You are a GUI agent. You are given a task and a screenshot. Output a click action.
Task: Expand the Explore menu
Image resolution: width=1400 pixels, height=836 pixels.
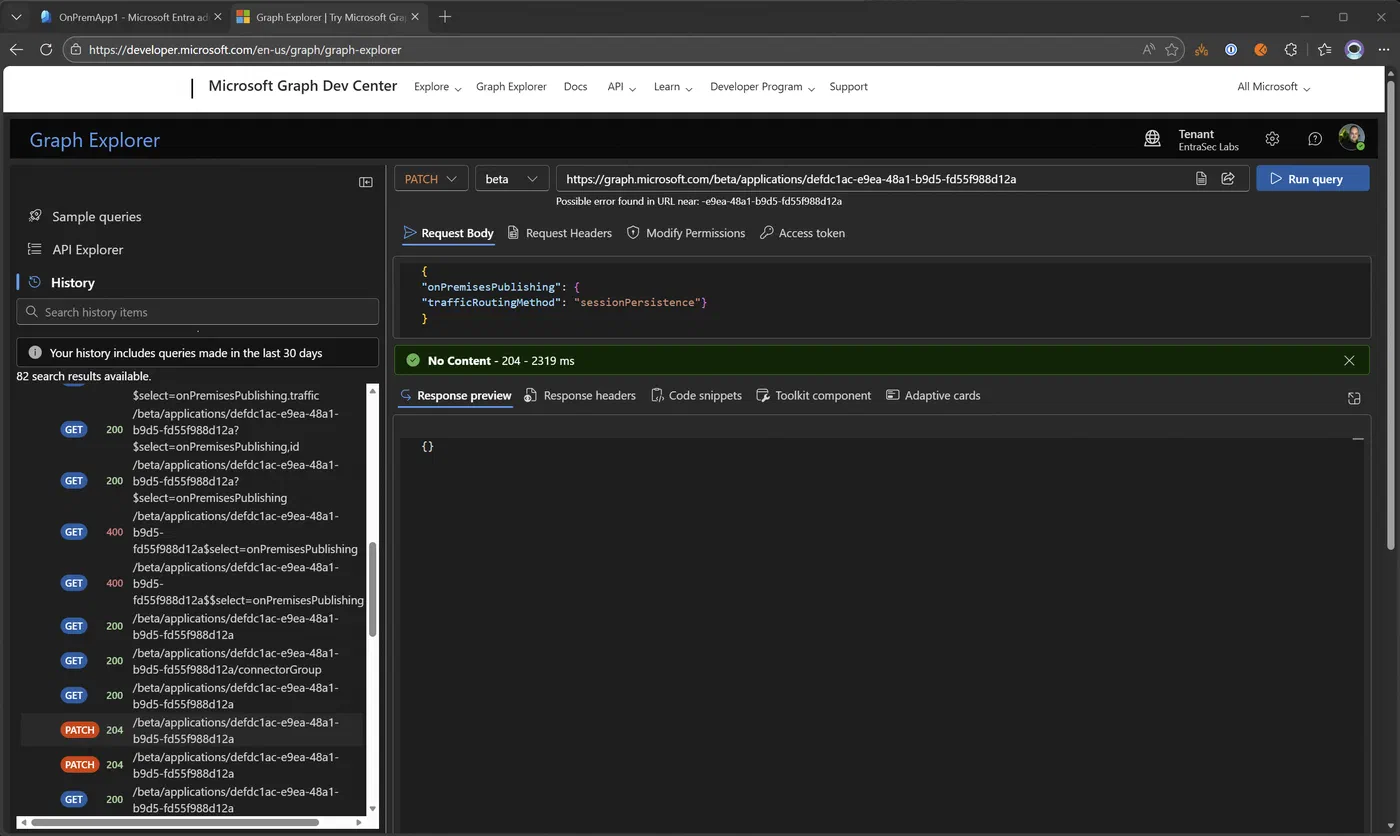click(x=438, y=87)
